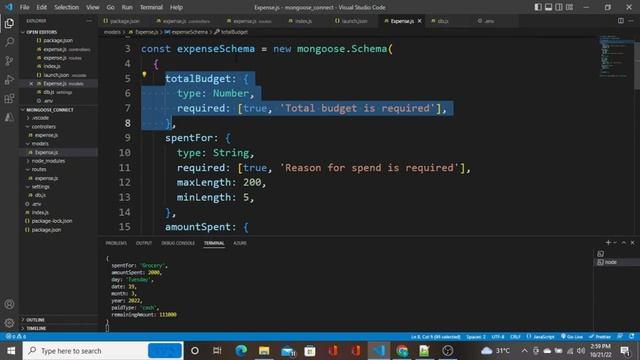Open package-lock.json in file tree
The height and width of the screenshot is (360, 640).
click(51, 221)
